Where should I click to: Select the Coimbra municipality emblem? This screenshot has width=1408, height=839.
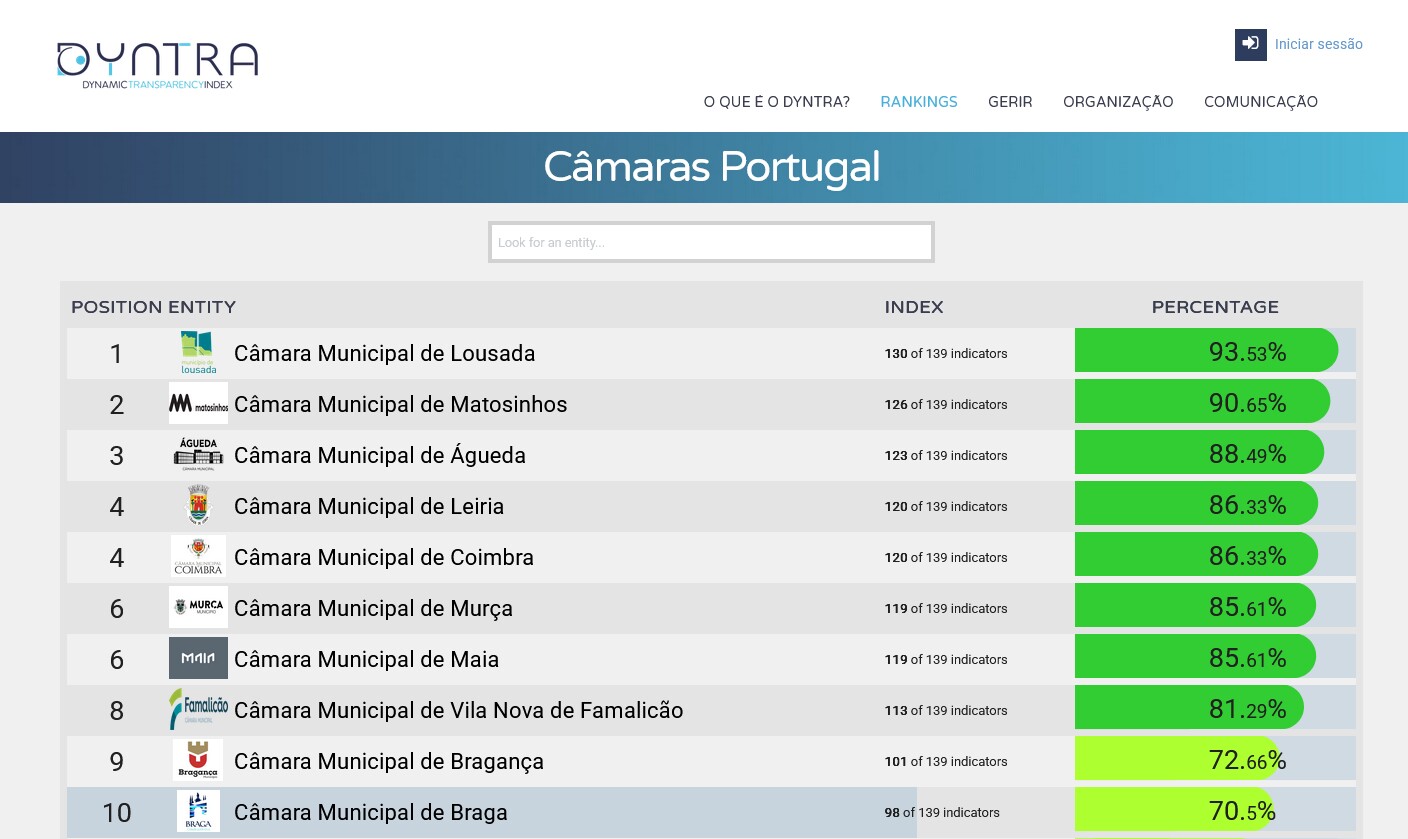198,557
